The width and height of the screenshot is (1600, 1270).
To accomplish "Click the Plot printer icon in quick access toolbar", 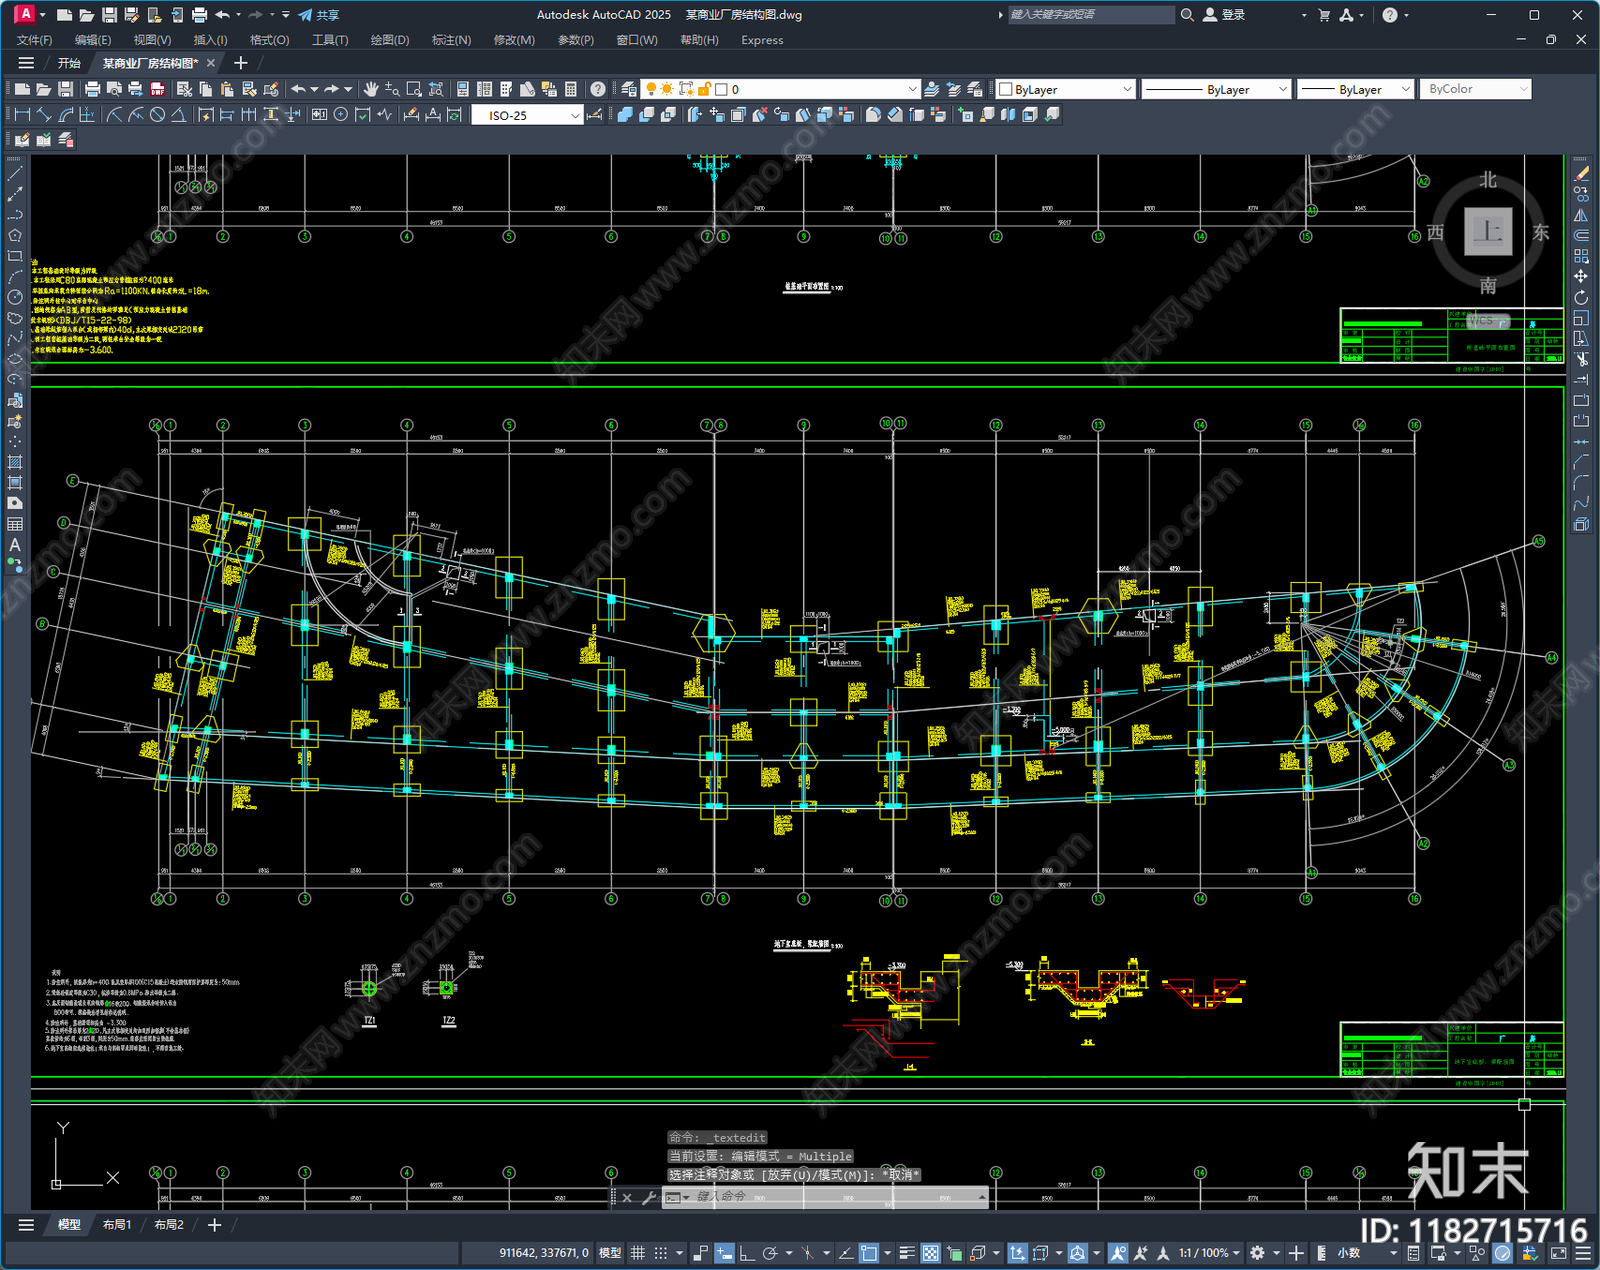I will click(x=199, y=15).
